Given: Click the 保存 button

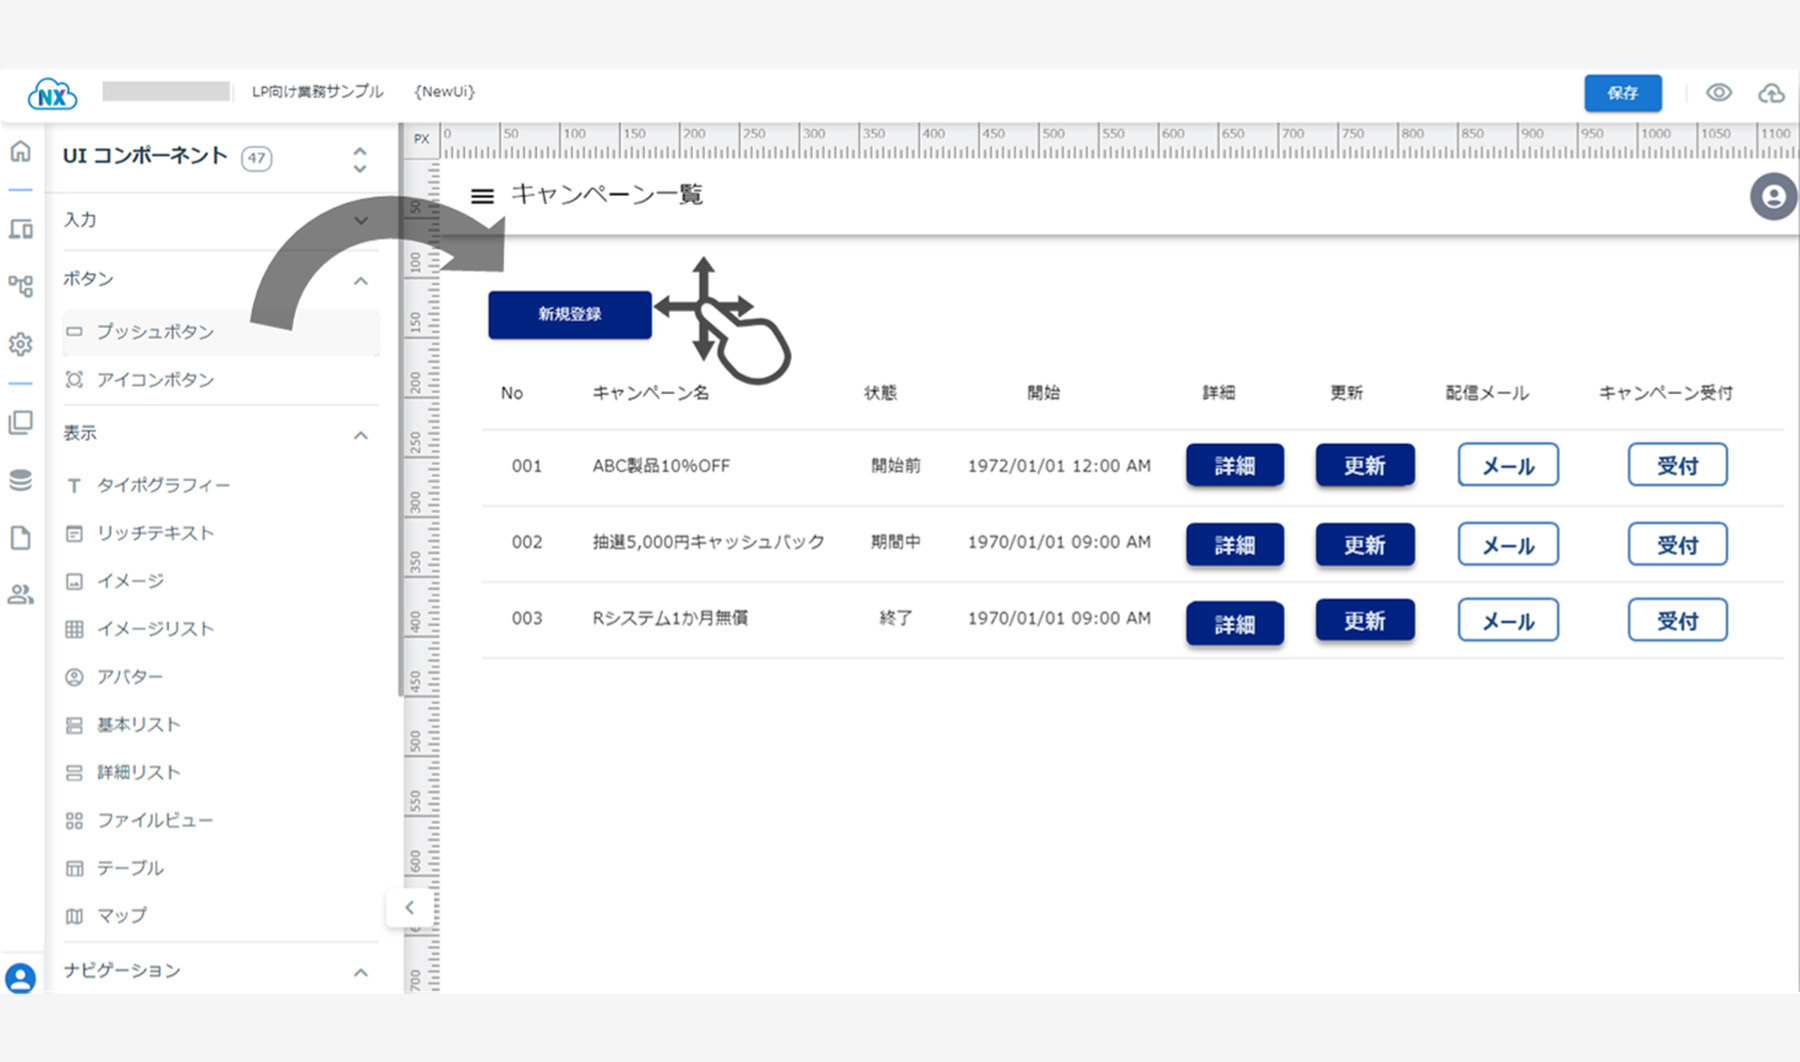Looking at the screenshot, I should click(x=1622, y=93).
